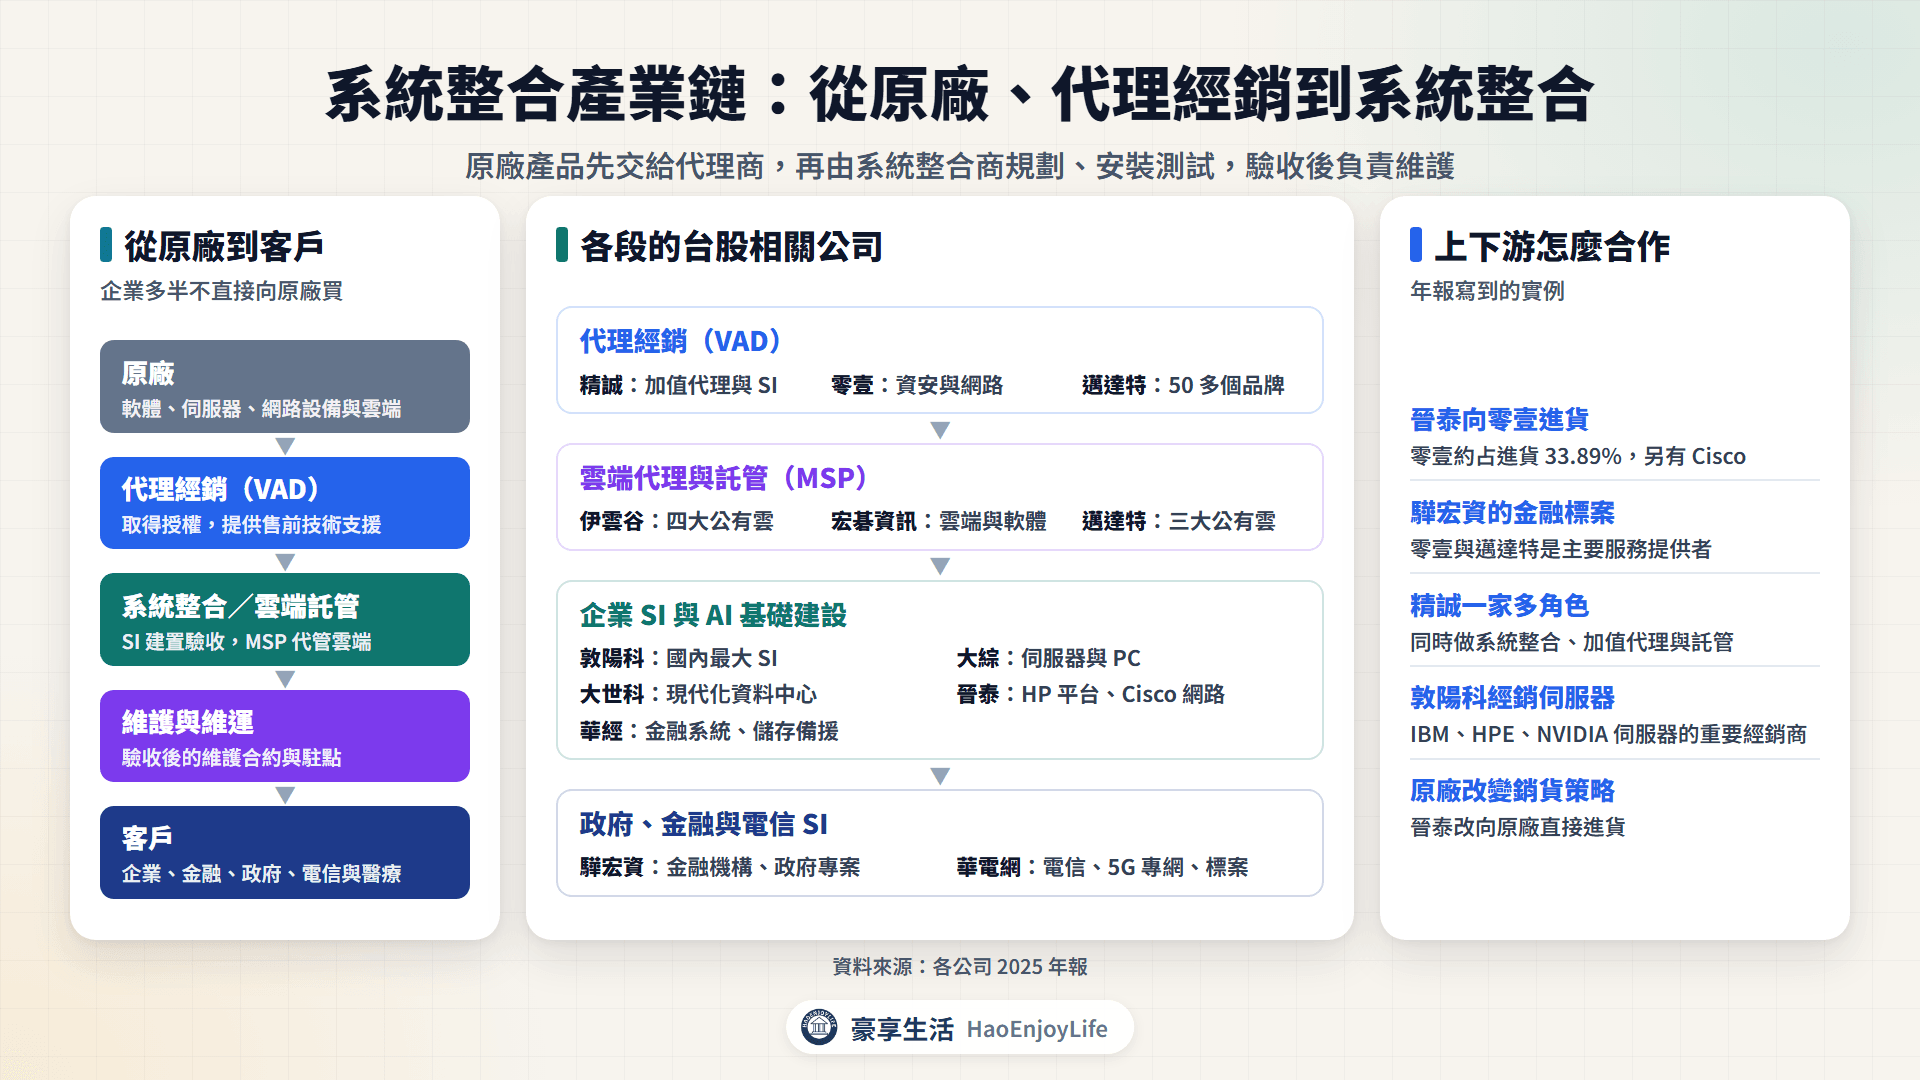Select the blue 代理經銷（VAD）flow box
Viewport: 1920px width, 1080px height.
285,503
